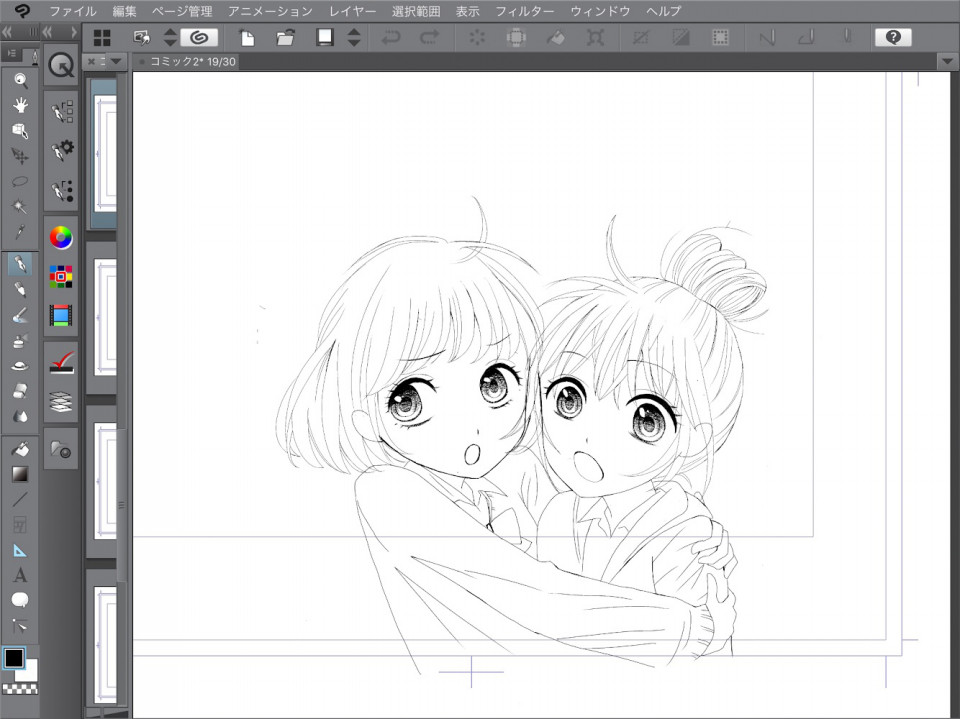This screenshot has width=960, height=719.
Task: Open the help question mark button
Action: [x=893, y=38]
